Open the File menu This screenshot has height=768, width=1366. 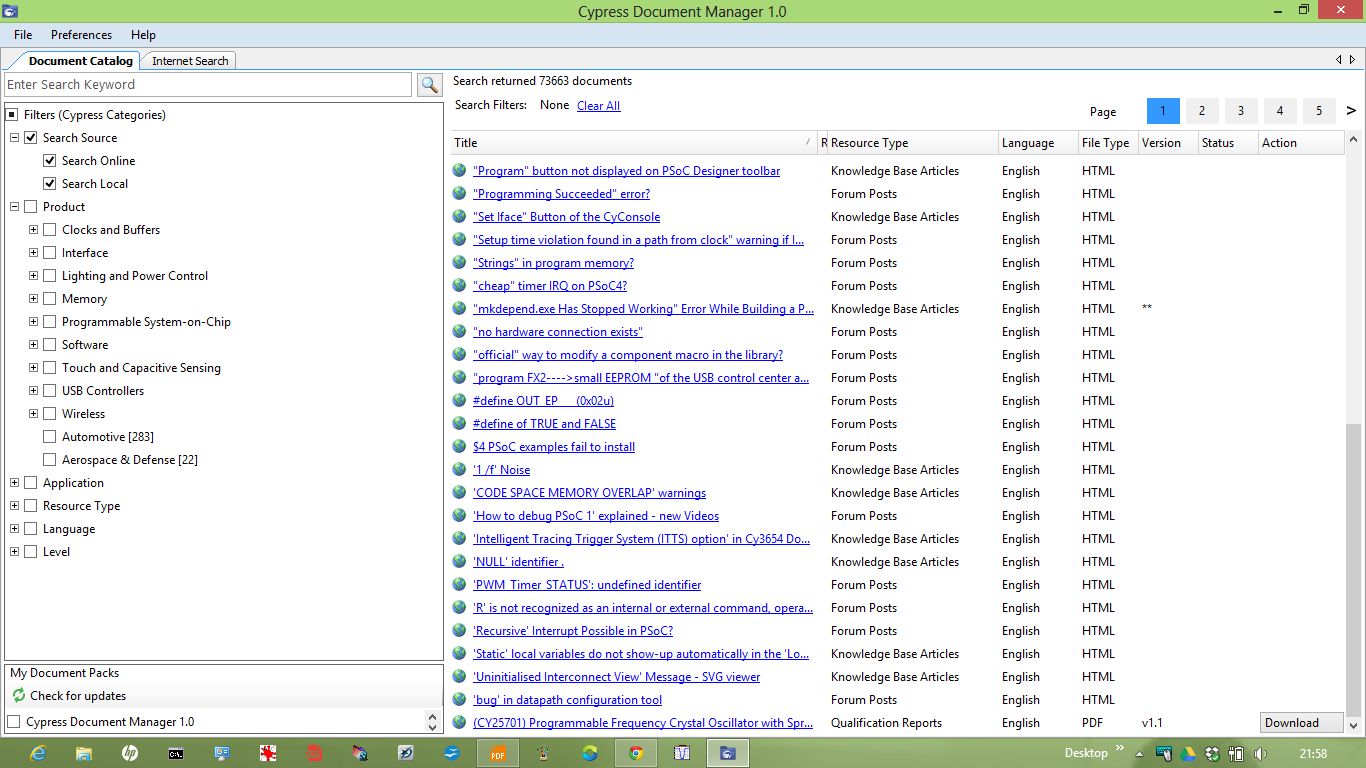coord(23,34)
